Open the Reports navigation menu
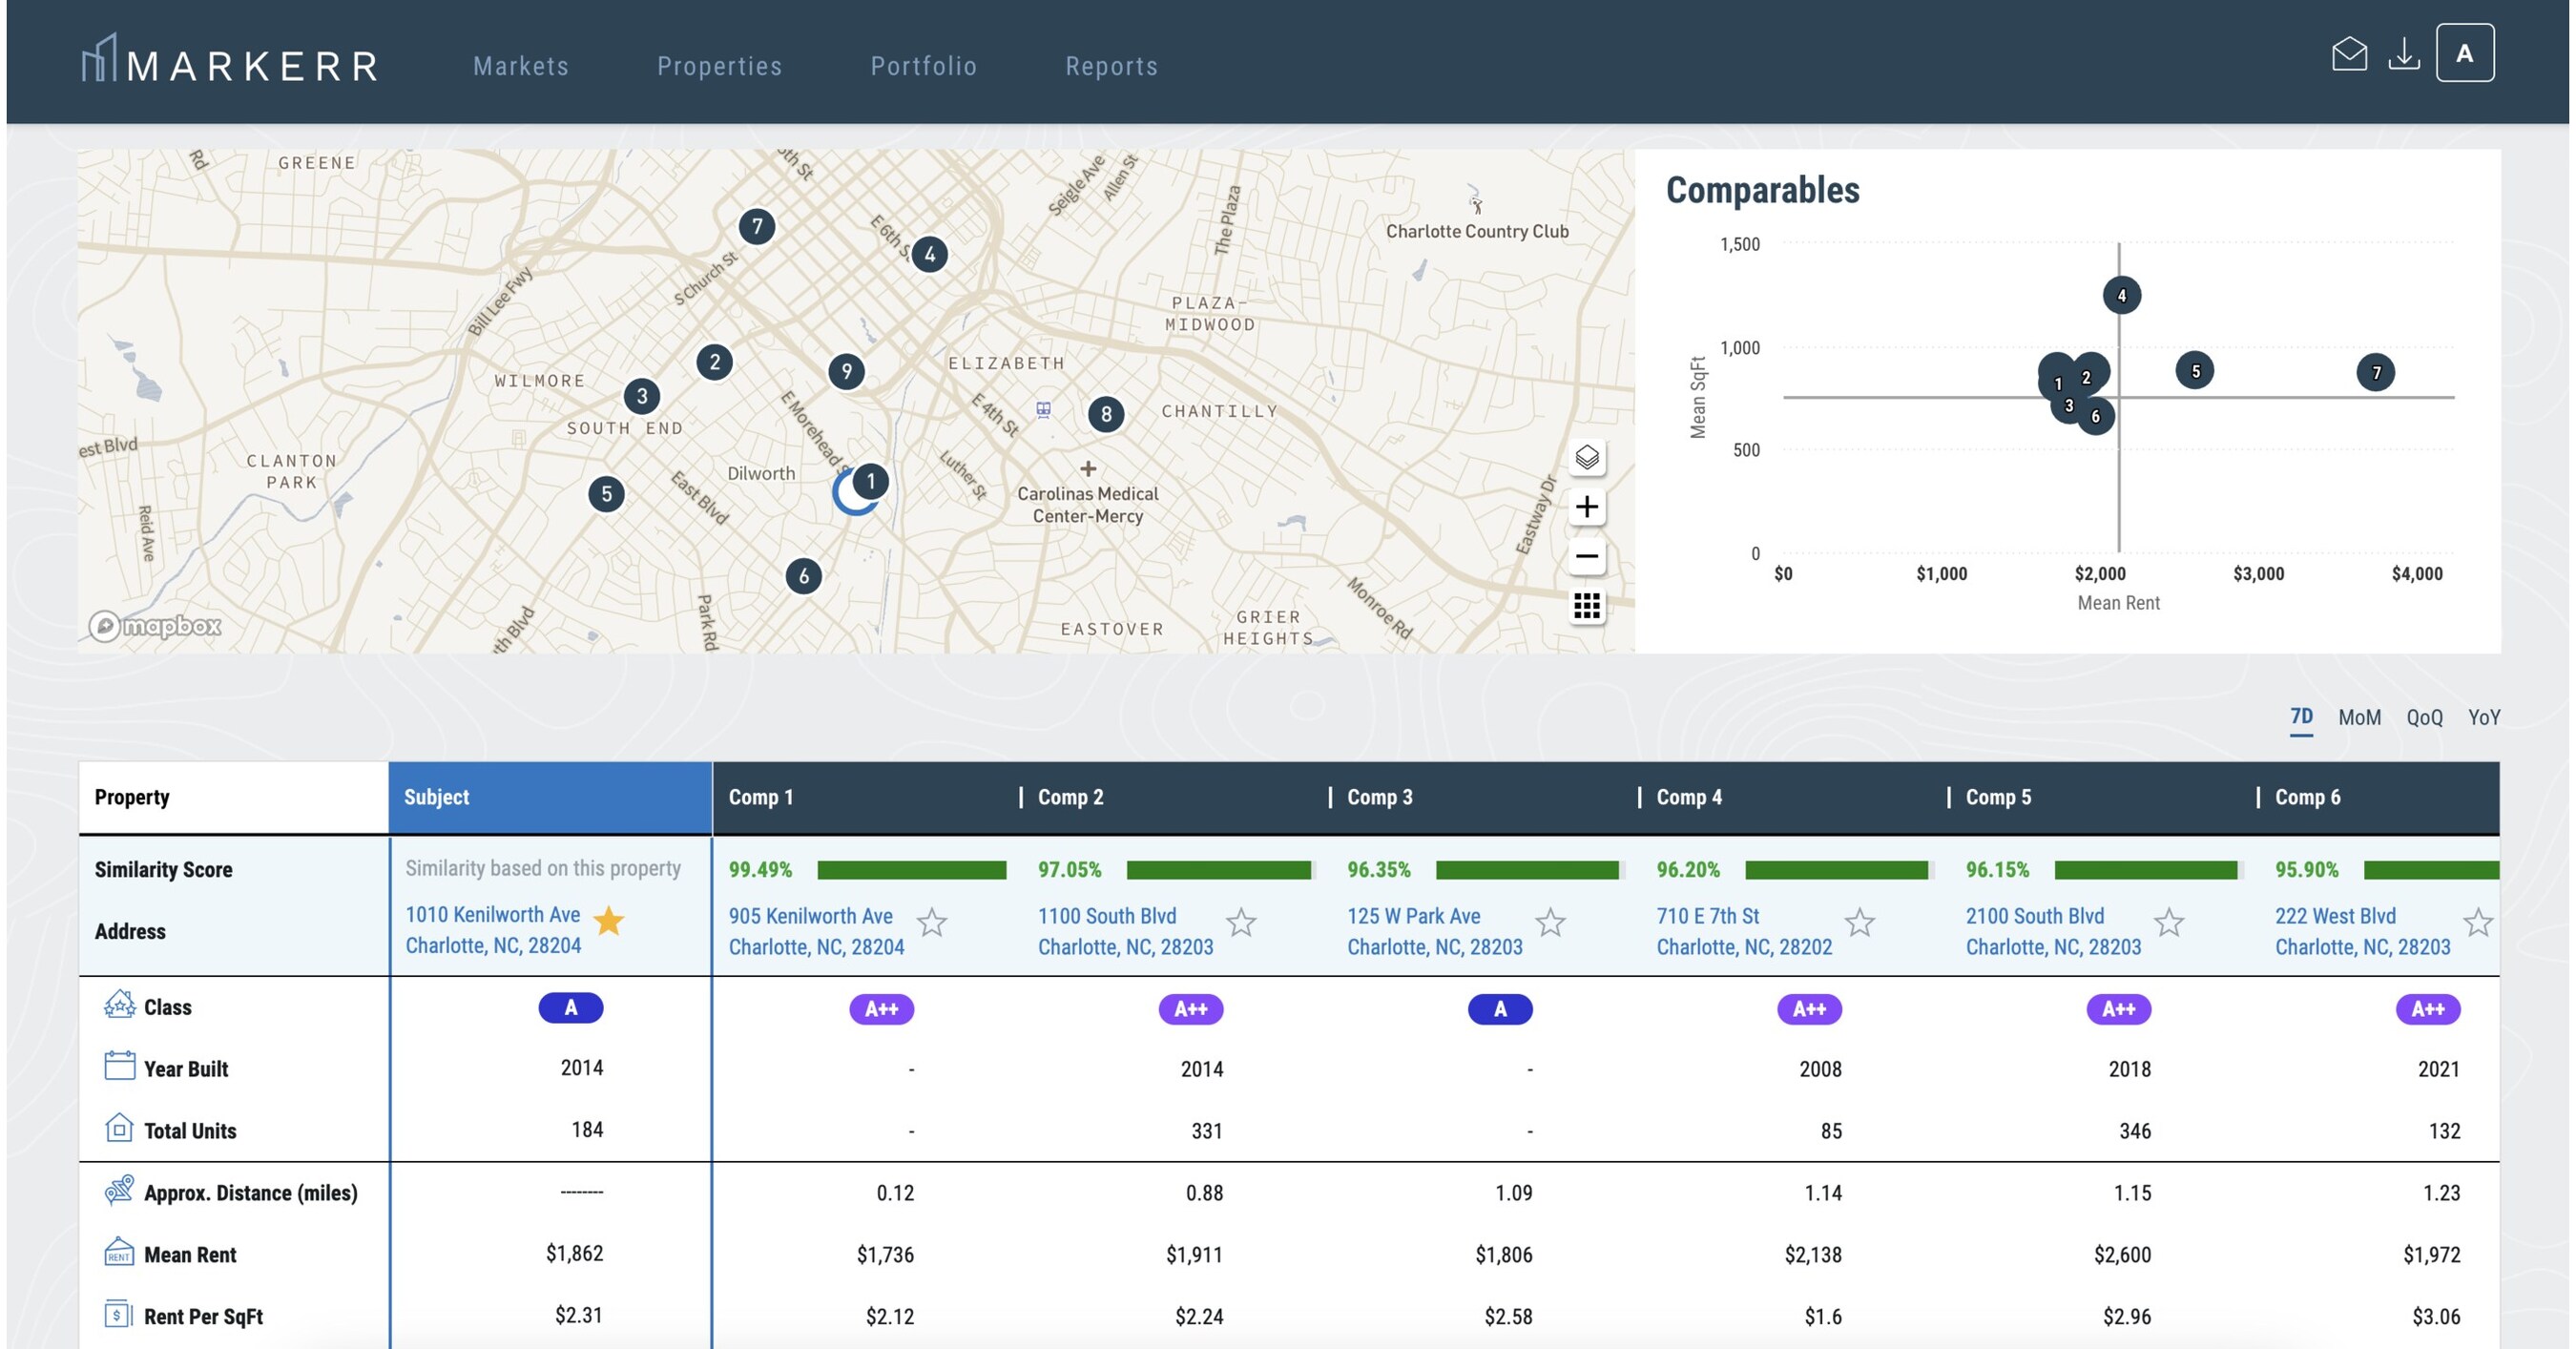 (x=1112, y=65)
